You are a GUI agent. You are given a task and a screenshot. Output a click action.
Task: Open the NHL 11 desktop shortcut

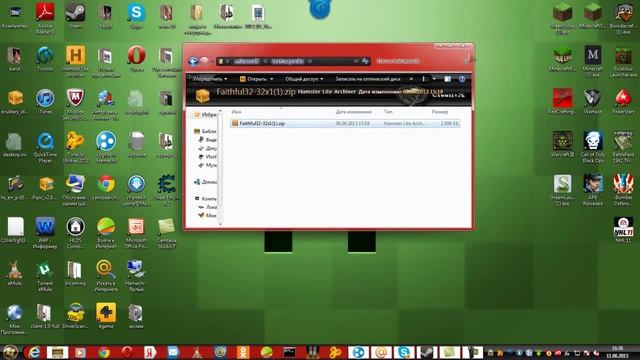(623, 230)
